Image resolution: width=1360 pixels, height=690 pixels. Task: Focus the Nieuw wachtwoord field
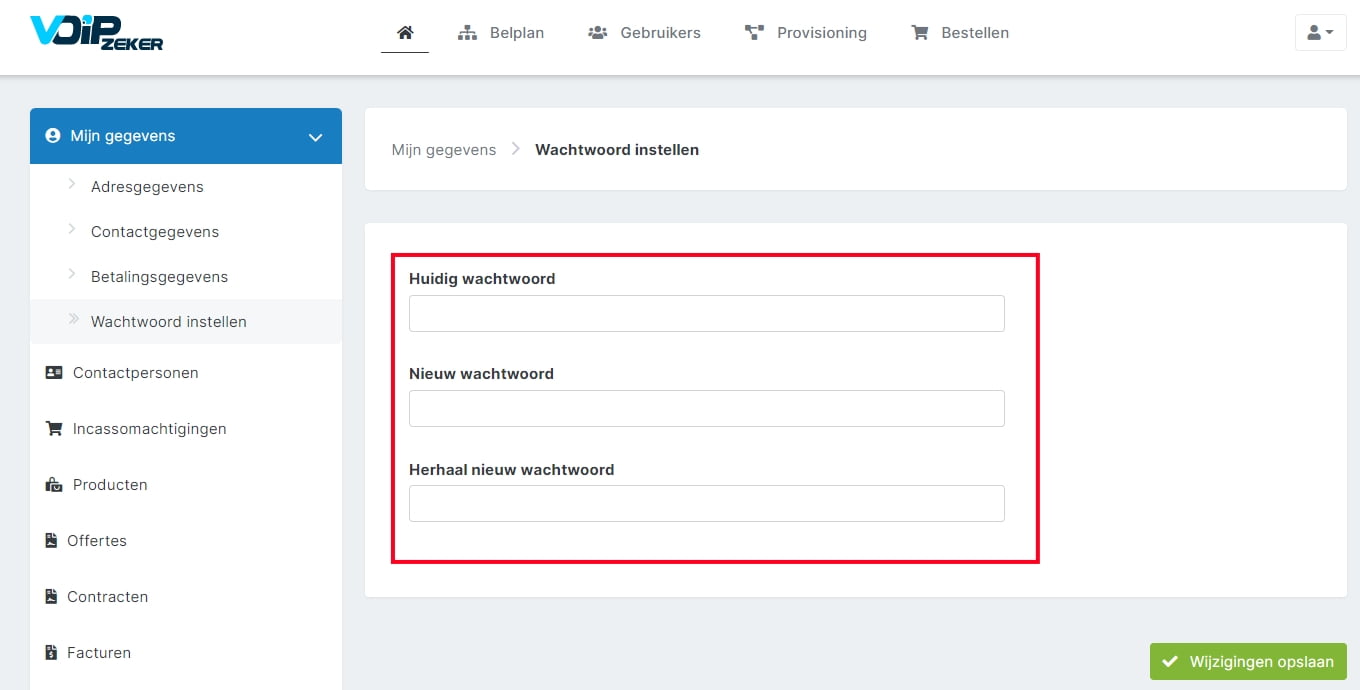pyautogui.click(x=707, y=408)
